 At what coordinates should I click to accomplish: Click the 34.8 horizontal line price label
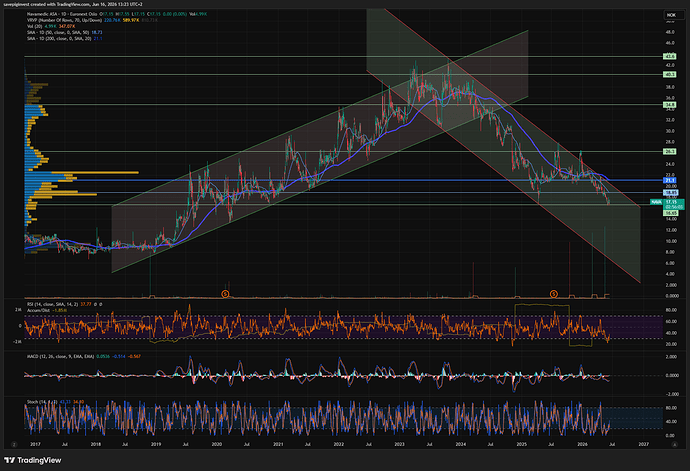(670, 105)
